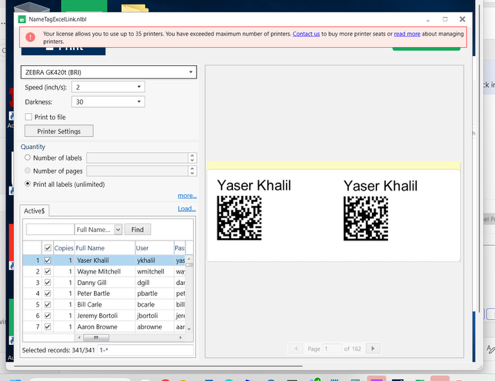Click the ykhalil user cell

tap(154, 260)
